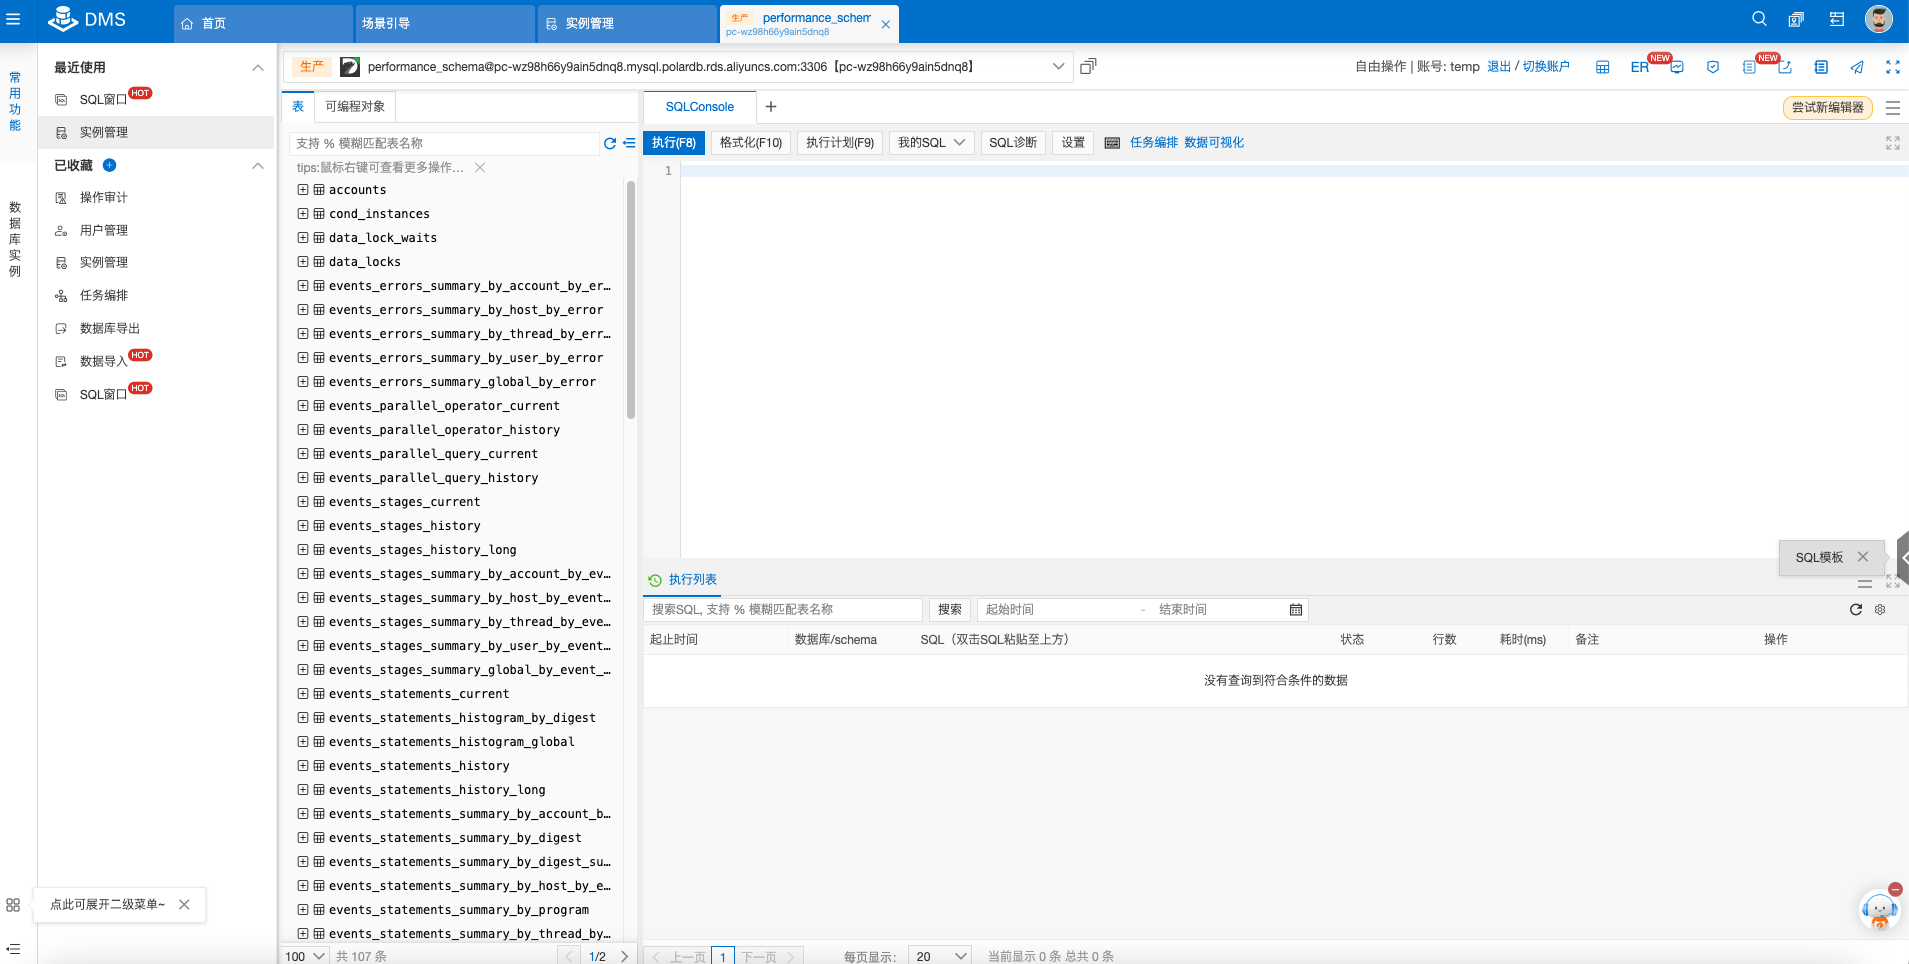The height and width of the screenshot is (964, 1909).
Task: Open the search magnifier in top bar
Action: click(x=1759, y=19)
